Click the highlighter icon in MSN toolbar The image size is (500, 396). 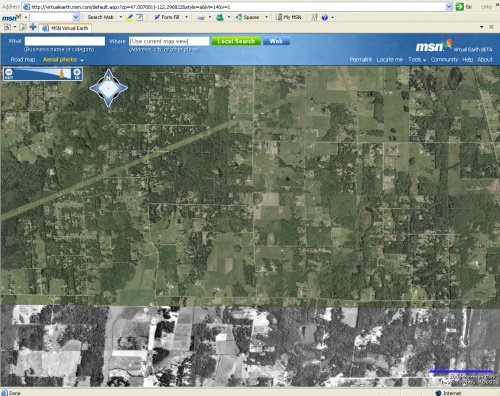(129, 17)
